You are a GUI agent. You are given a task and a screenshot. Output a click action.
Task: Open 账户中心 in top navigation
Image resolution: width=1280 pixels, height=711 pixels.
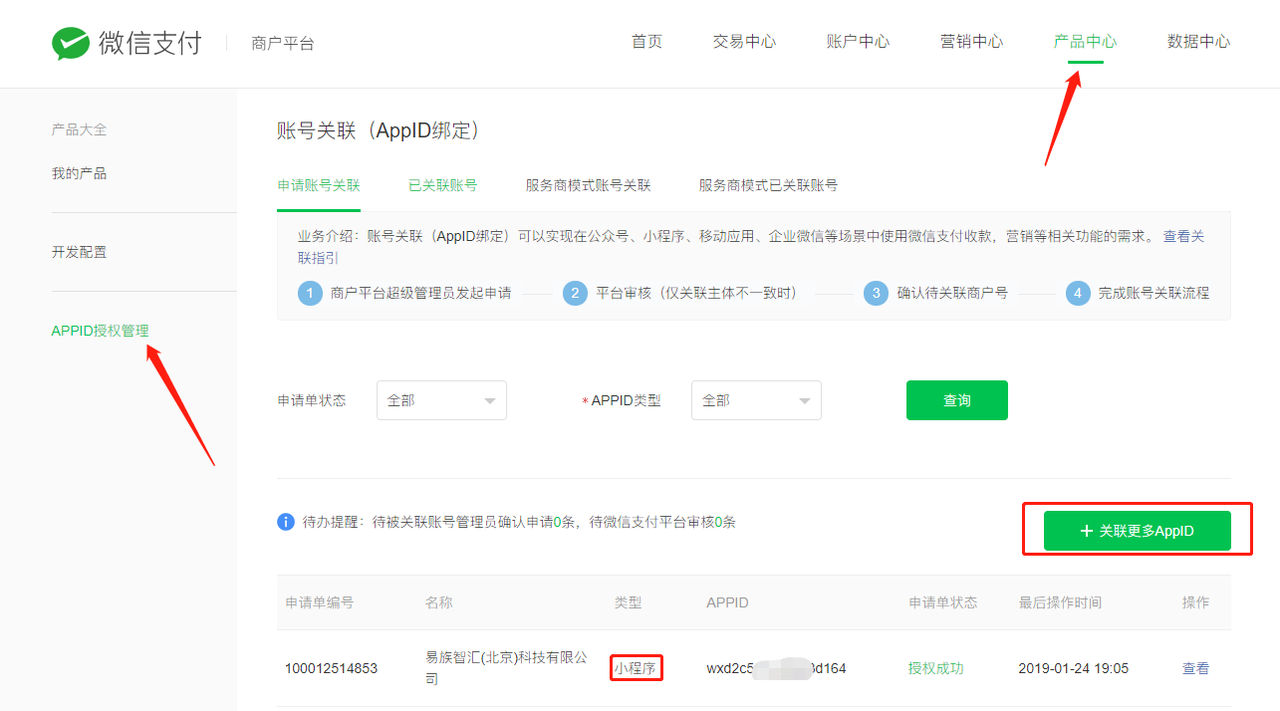(x=858, y=42)
